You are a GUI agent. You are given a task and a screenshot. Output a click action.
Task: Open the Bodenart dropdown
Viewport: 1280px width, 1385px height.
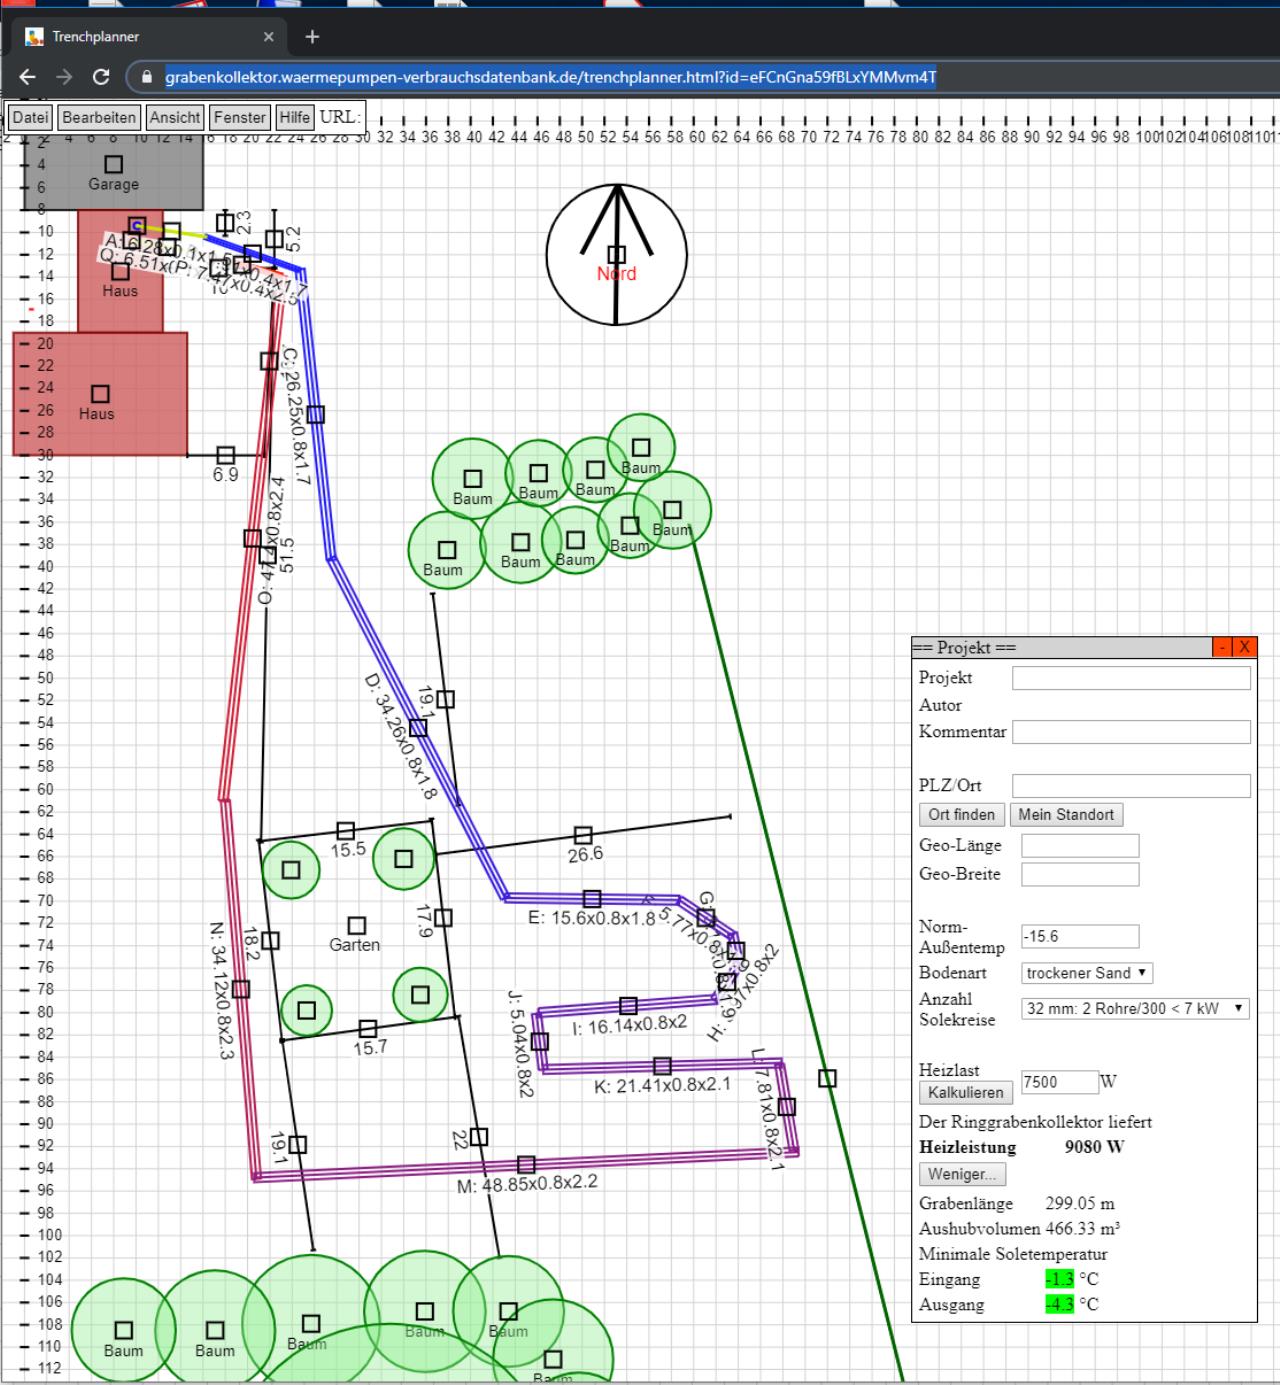pyautogui.click(x=1087, y=973)
